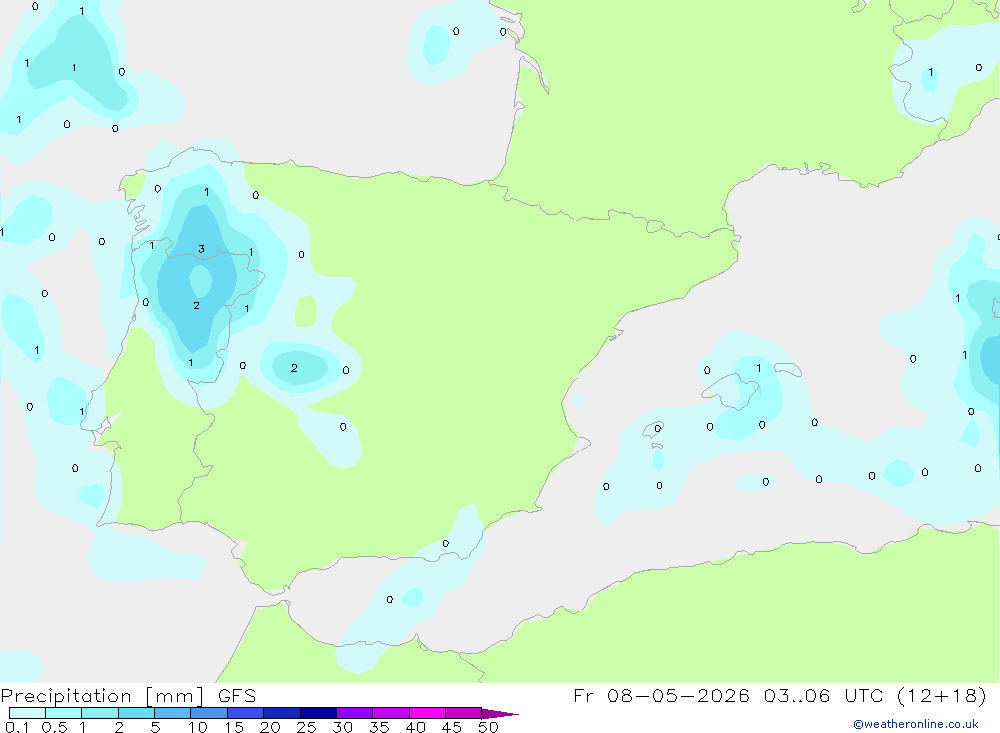Click the '3' precipitation value over northern Portugal
Viewport: 1000px width, 733px height.
click(x=202, y=249)
